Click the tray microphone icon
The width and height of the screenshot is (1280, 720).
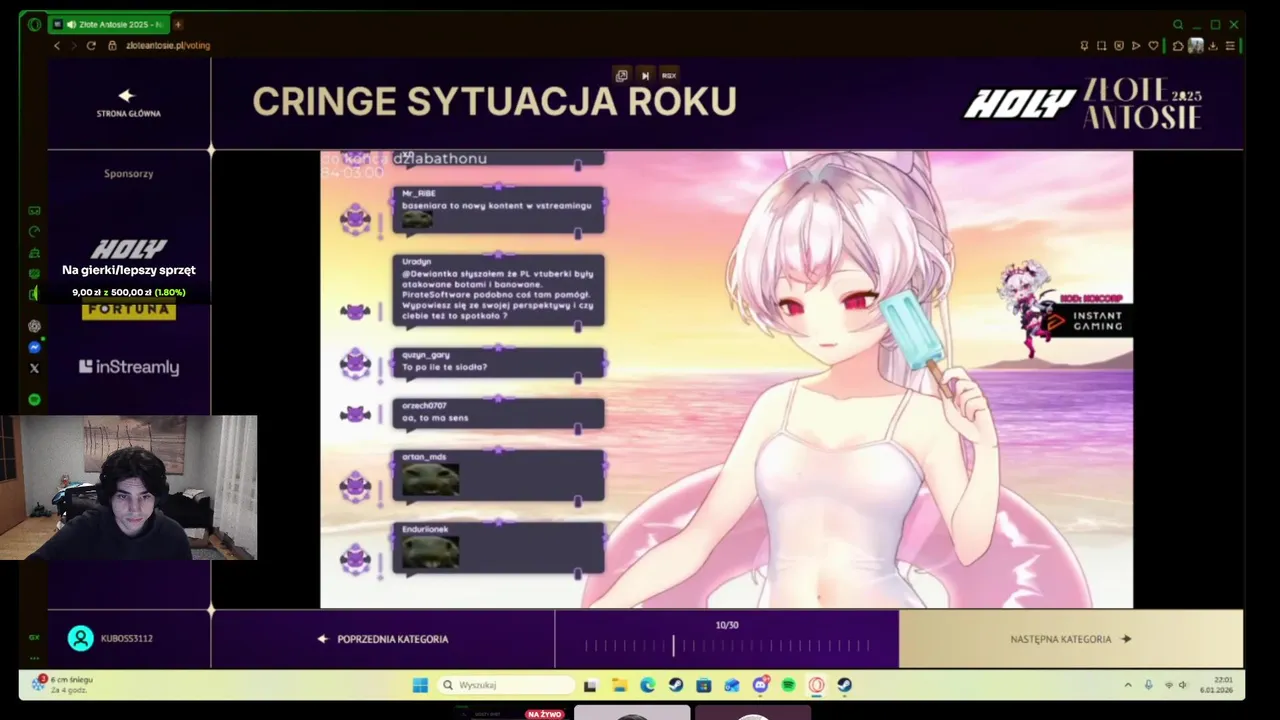click(x=1148, y=685)
